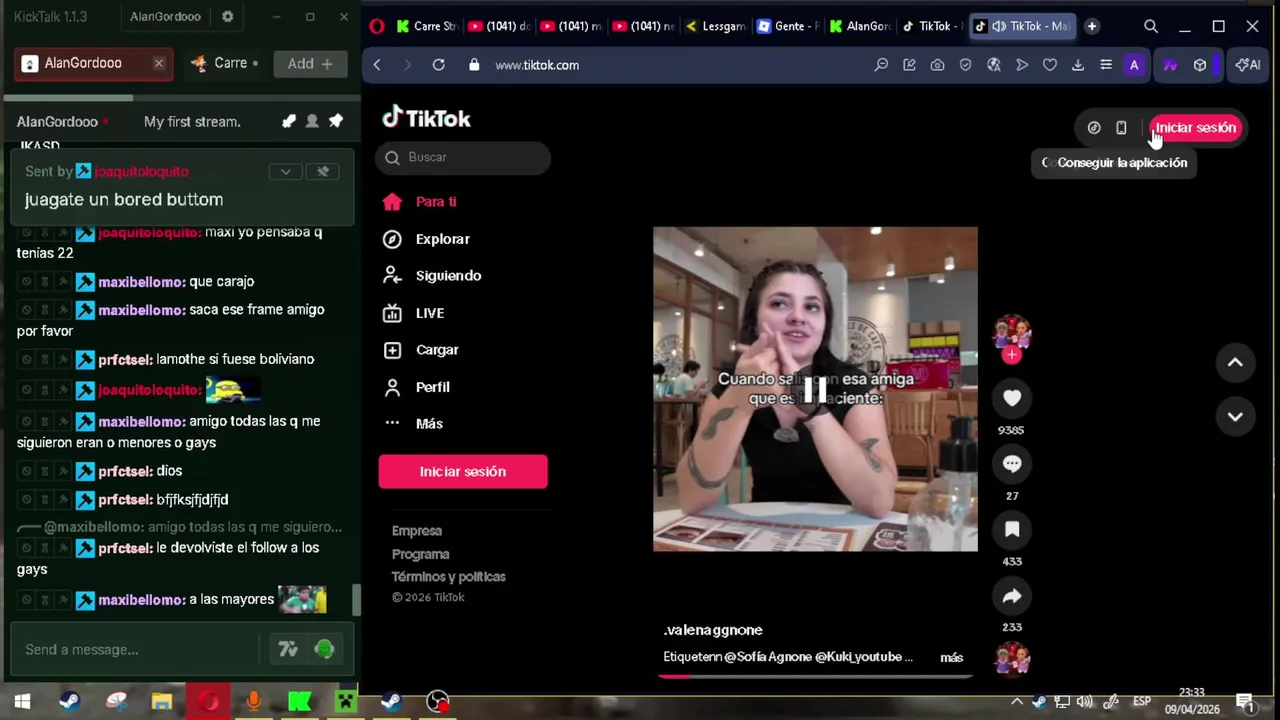
Task: Like the TikTok video with the heart icon
Action: [1012, 398]
